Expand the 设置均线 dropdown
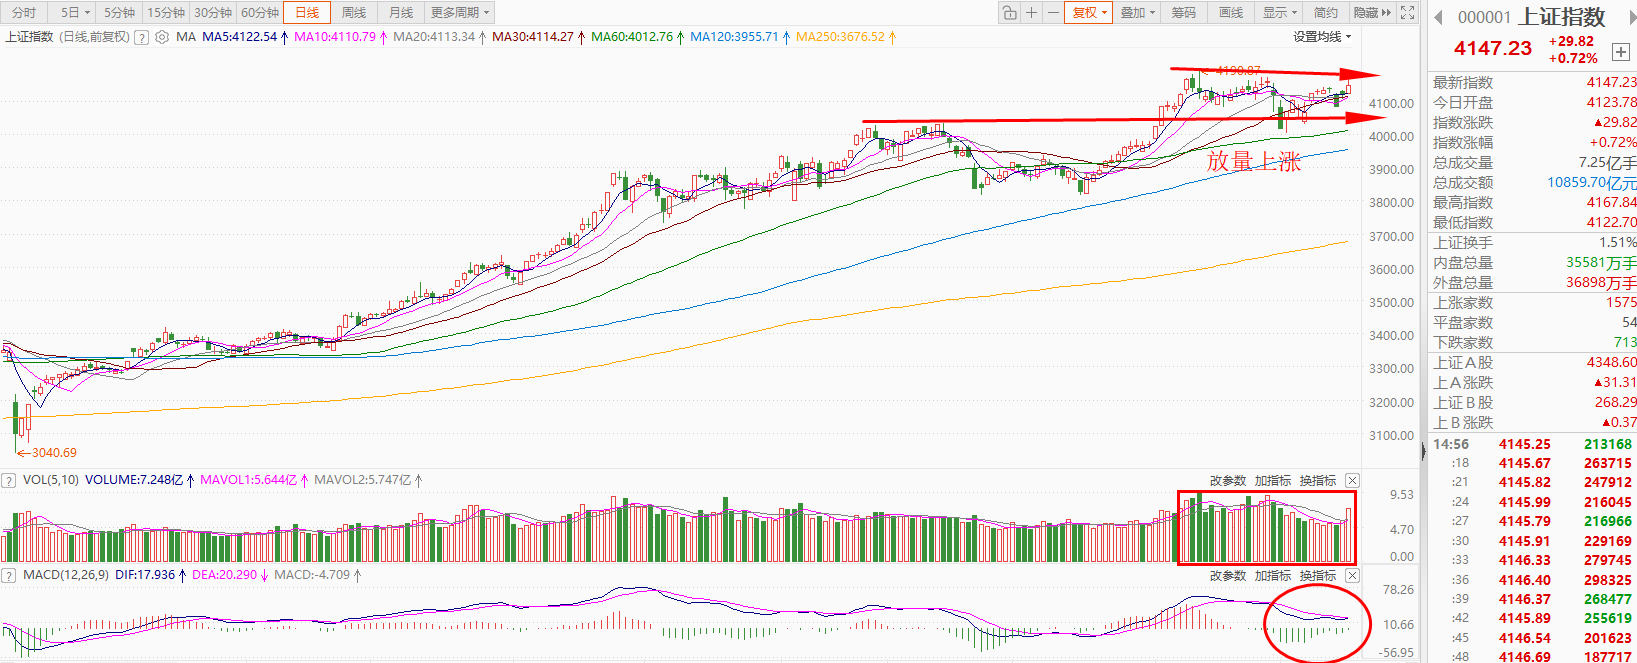Screen dimensions: 1637x663 click(1321, 37)
